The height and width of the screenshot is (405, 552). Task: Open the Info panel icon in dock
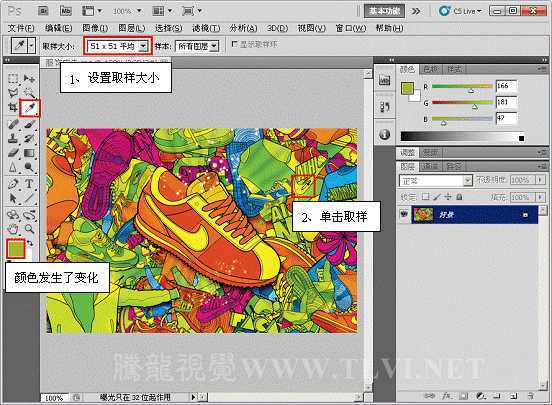(384, 134)
